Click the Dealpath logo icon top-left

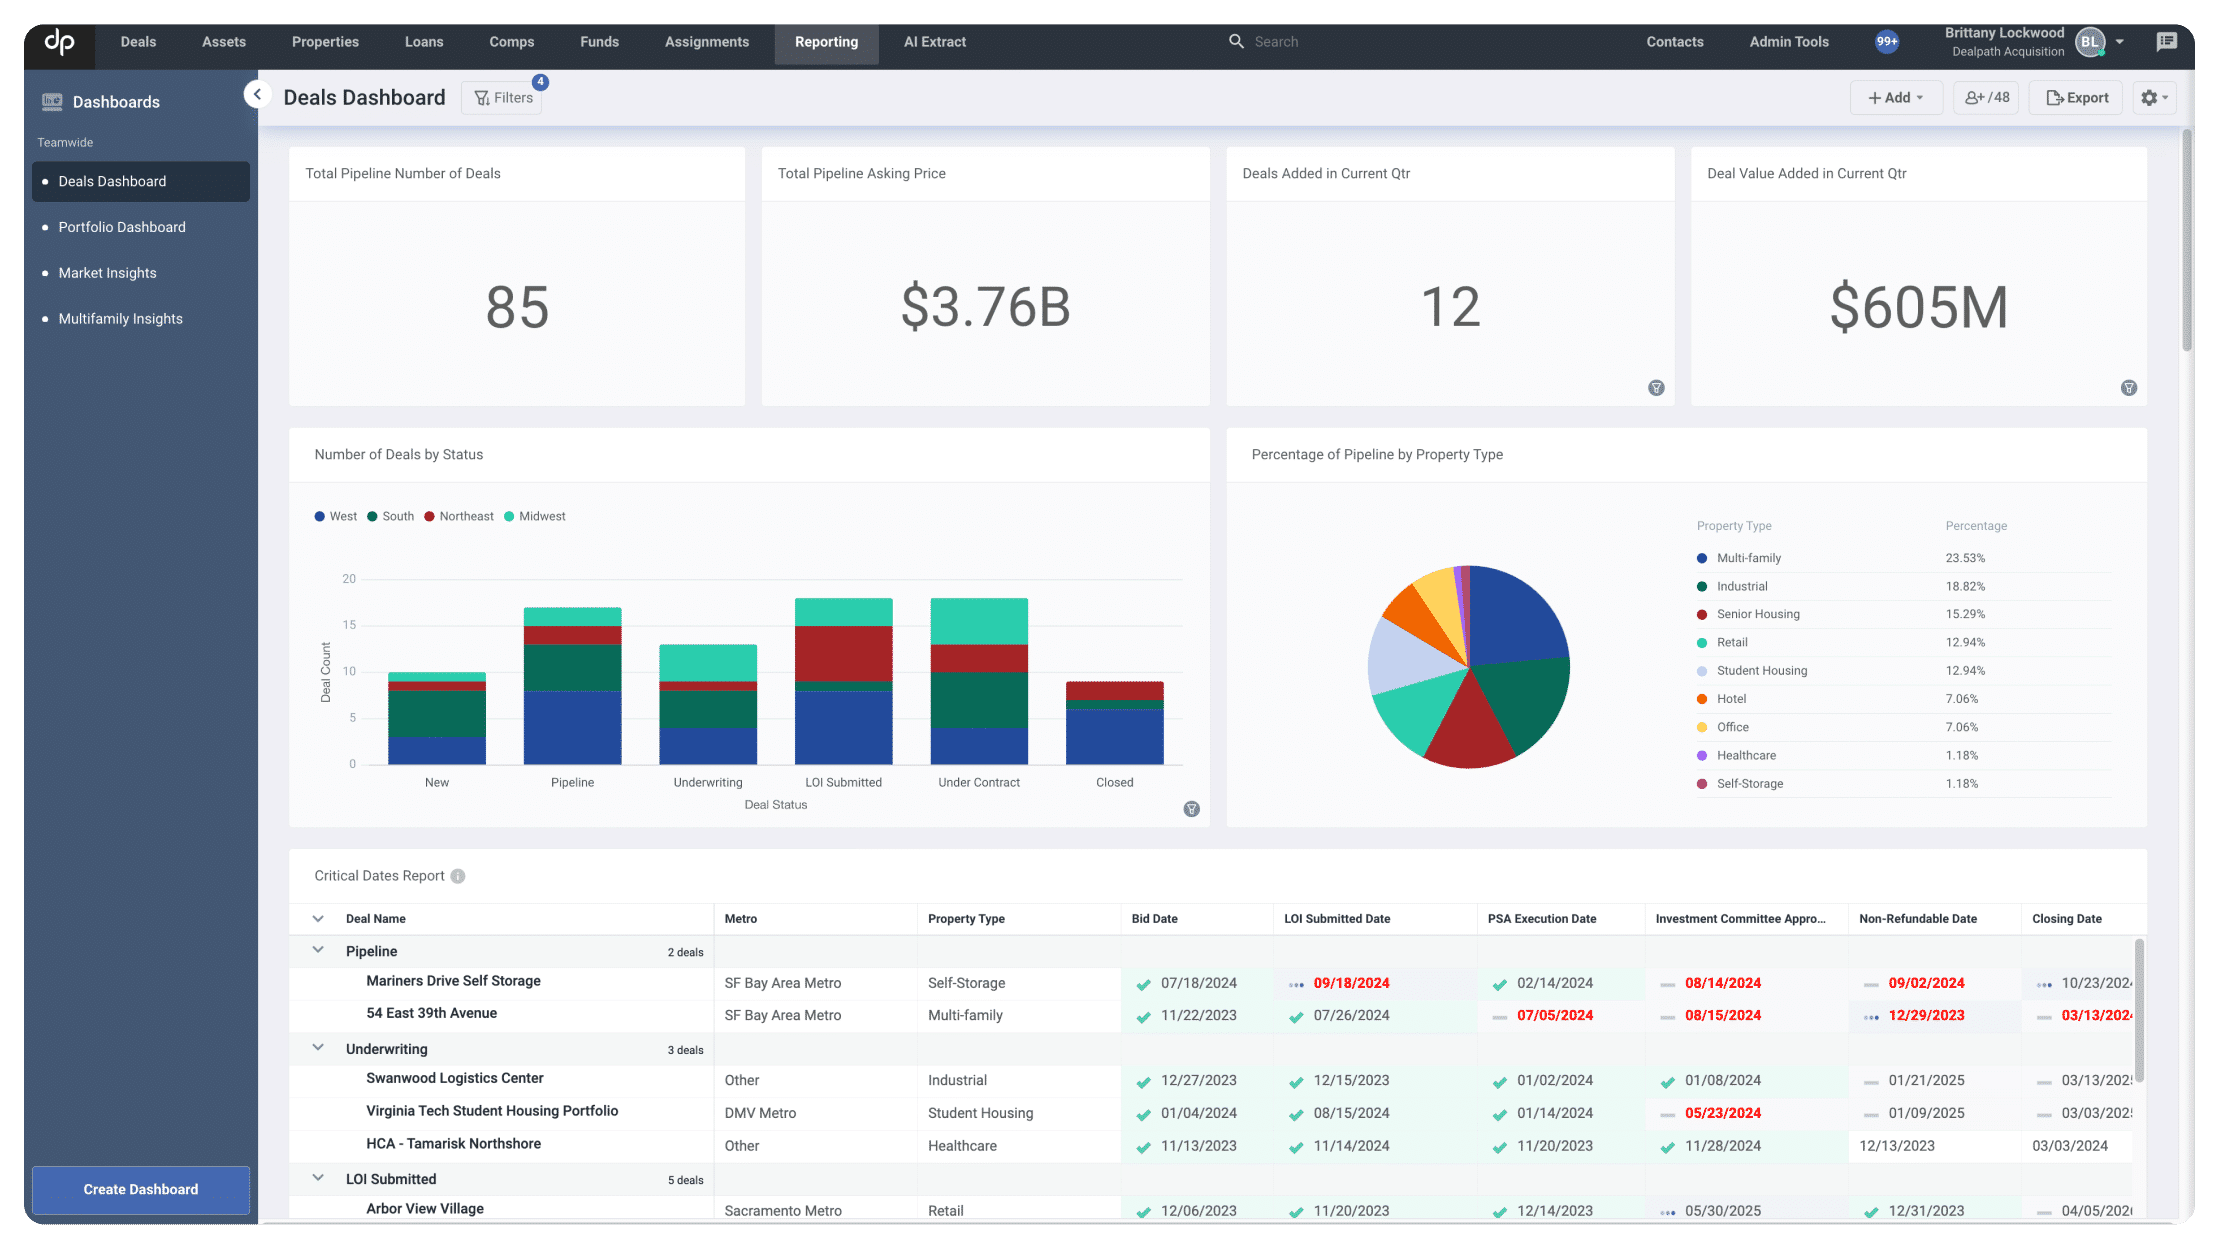(58, 41)
